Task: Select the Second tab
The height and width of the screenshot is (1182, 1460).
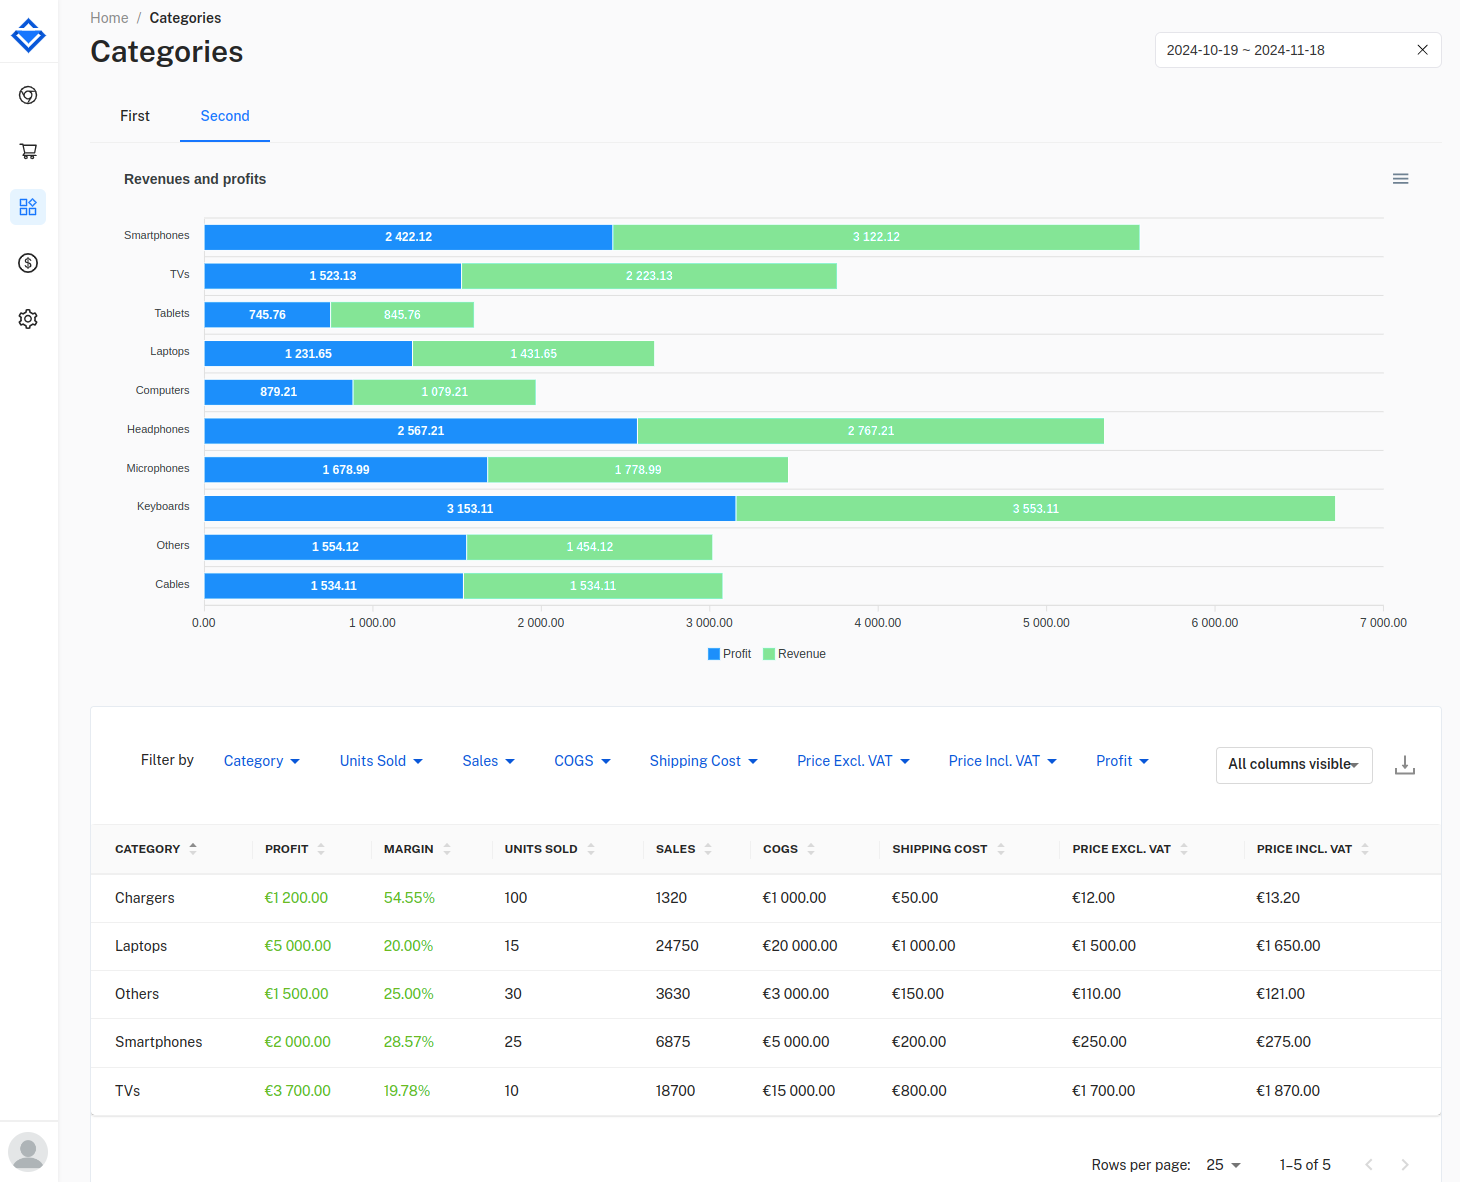Action: (x=225, y=116)
